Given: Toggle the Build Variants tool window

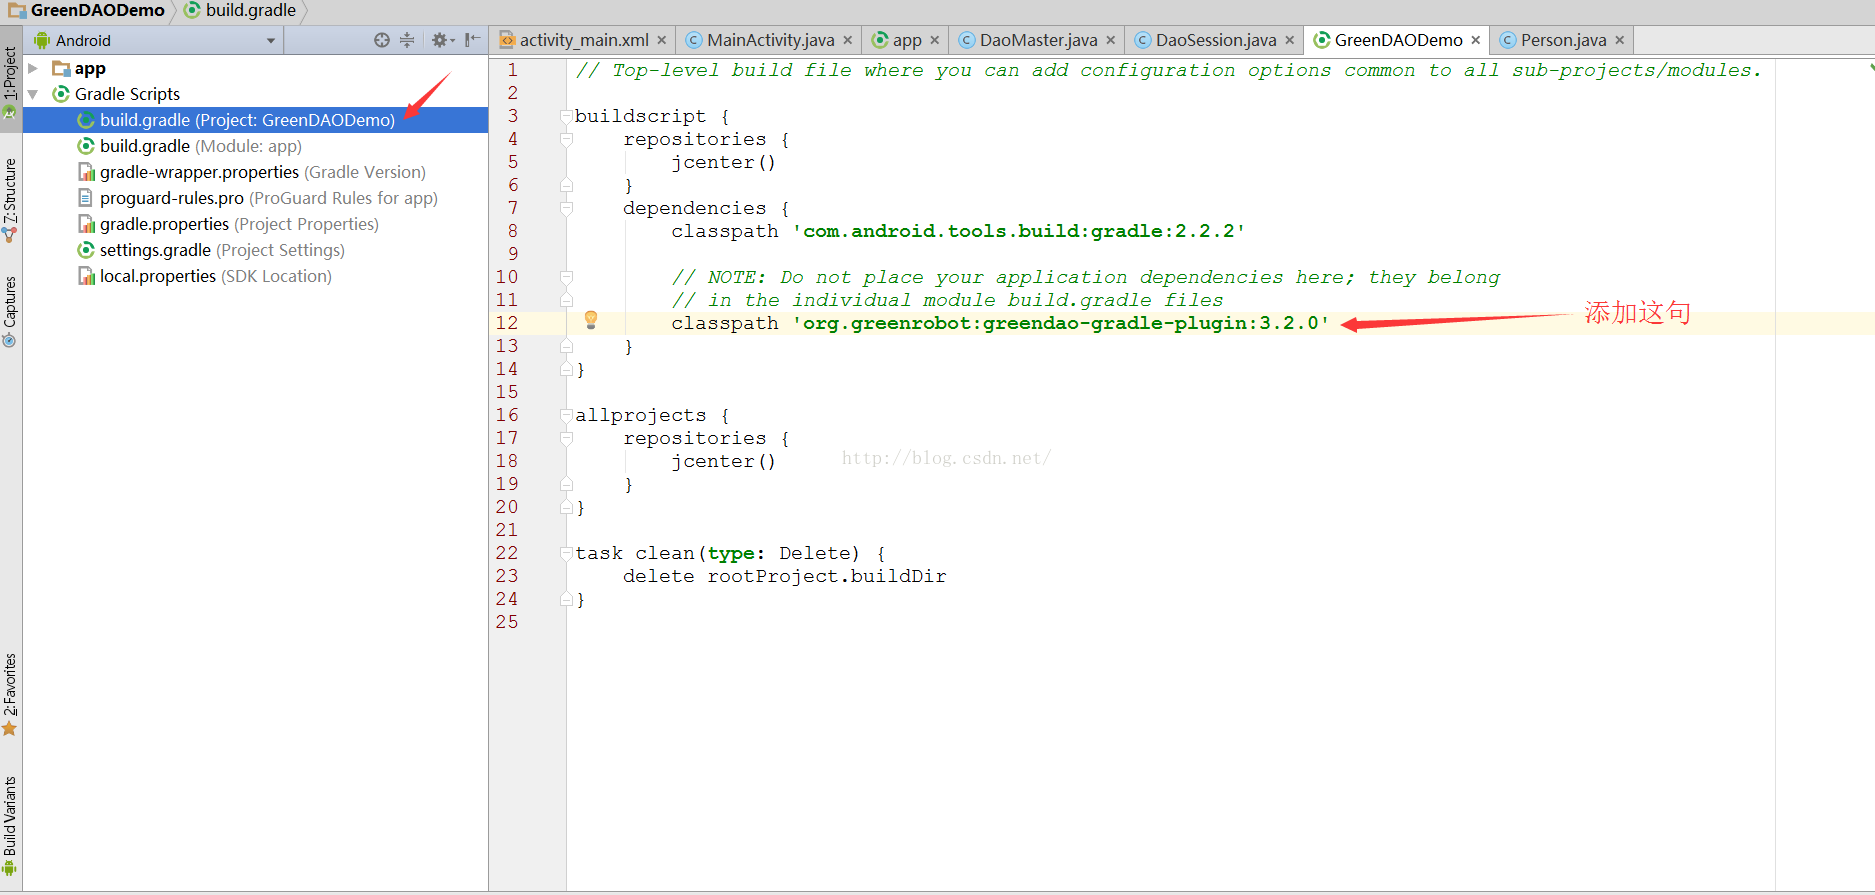Looking at the screenshot, I should [x=10, y=826].
